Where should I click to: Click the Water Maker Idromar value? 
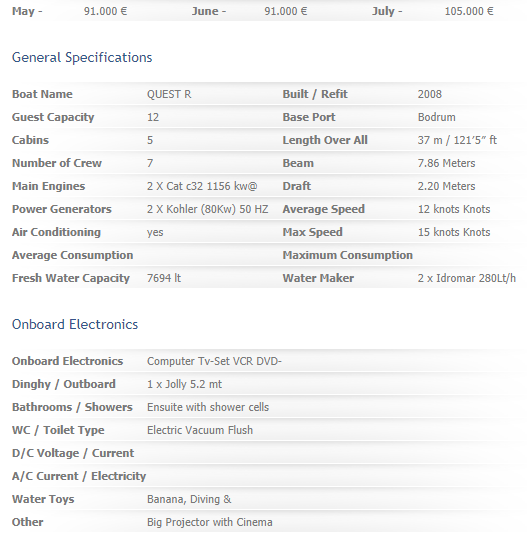pos(467,278)
